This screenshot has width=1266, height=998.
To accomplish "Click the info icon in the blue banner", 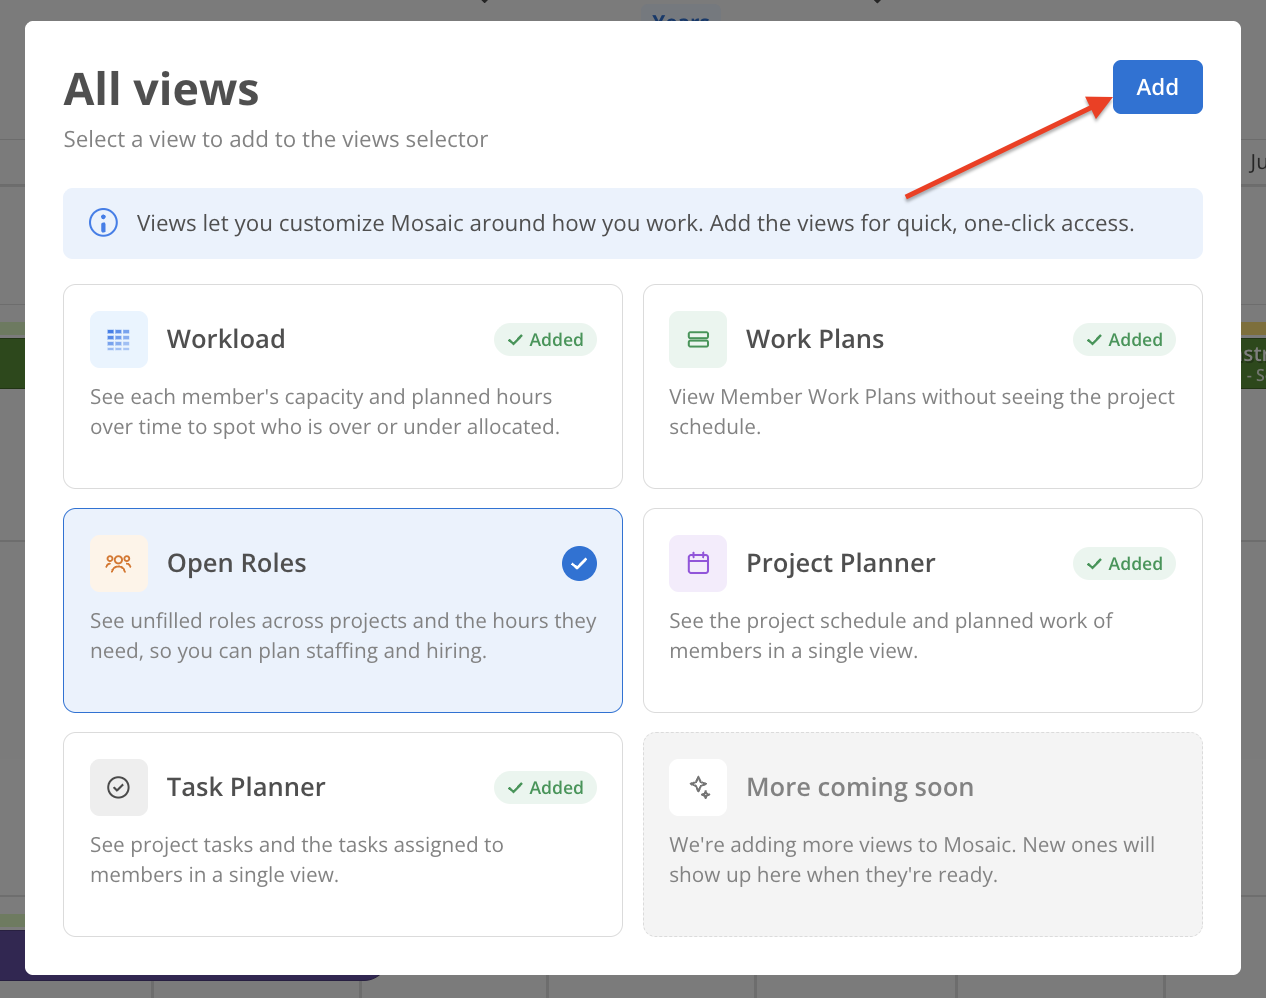I will [x=103, y=223].
